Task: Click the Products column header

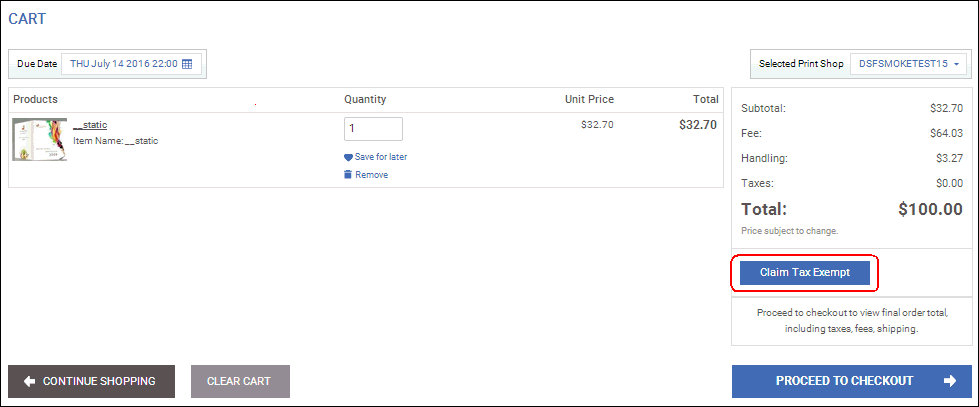Action: [x=35, y=100]
